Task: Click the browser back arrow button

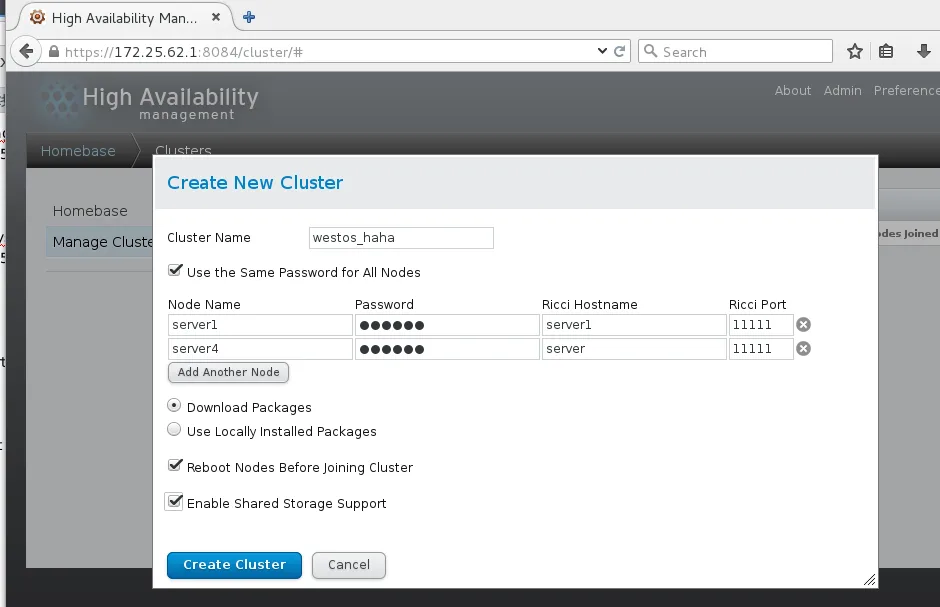Action: click(x=26, y=52)
